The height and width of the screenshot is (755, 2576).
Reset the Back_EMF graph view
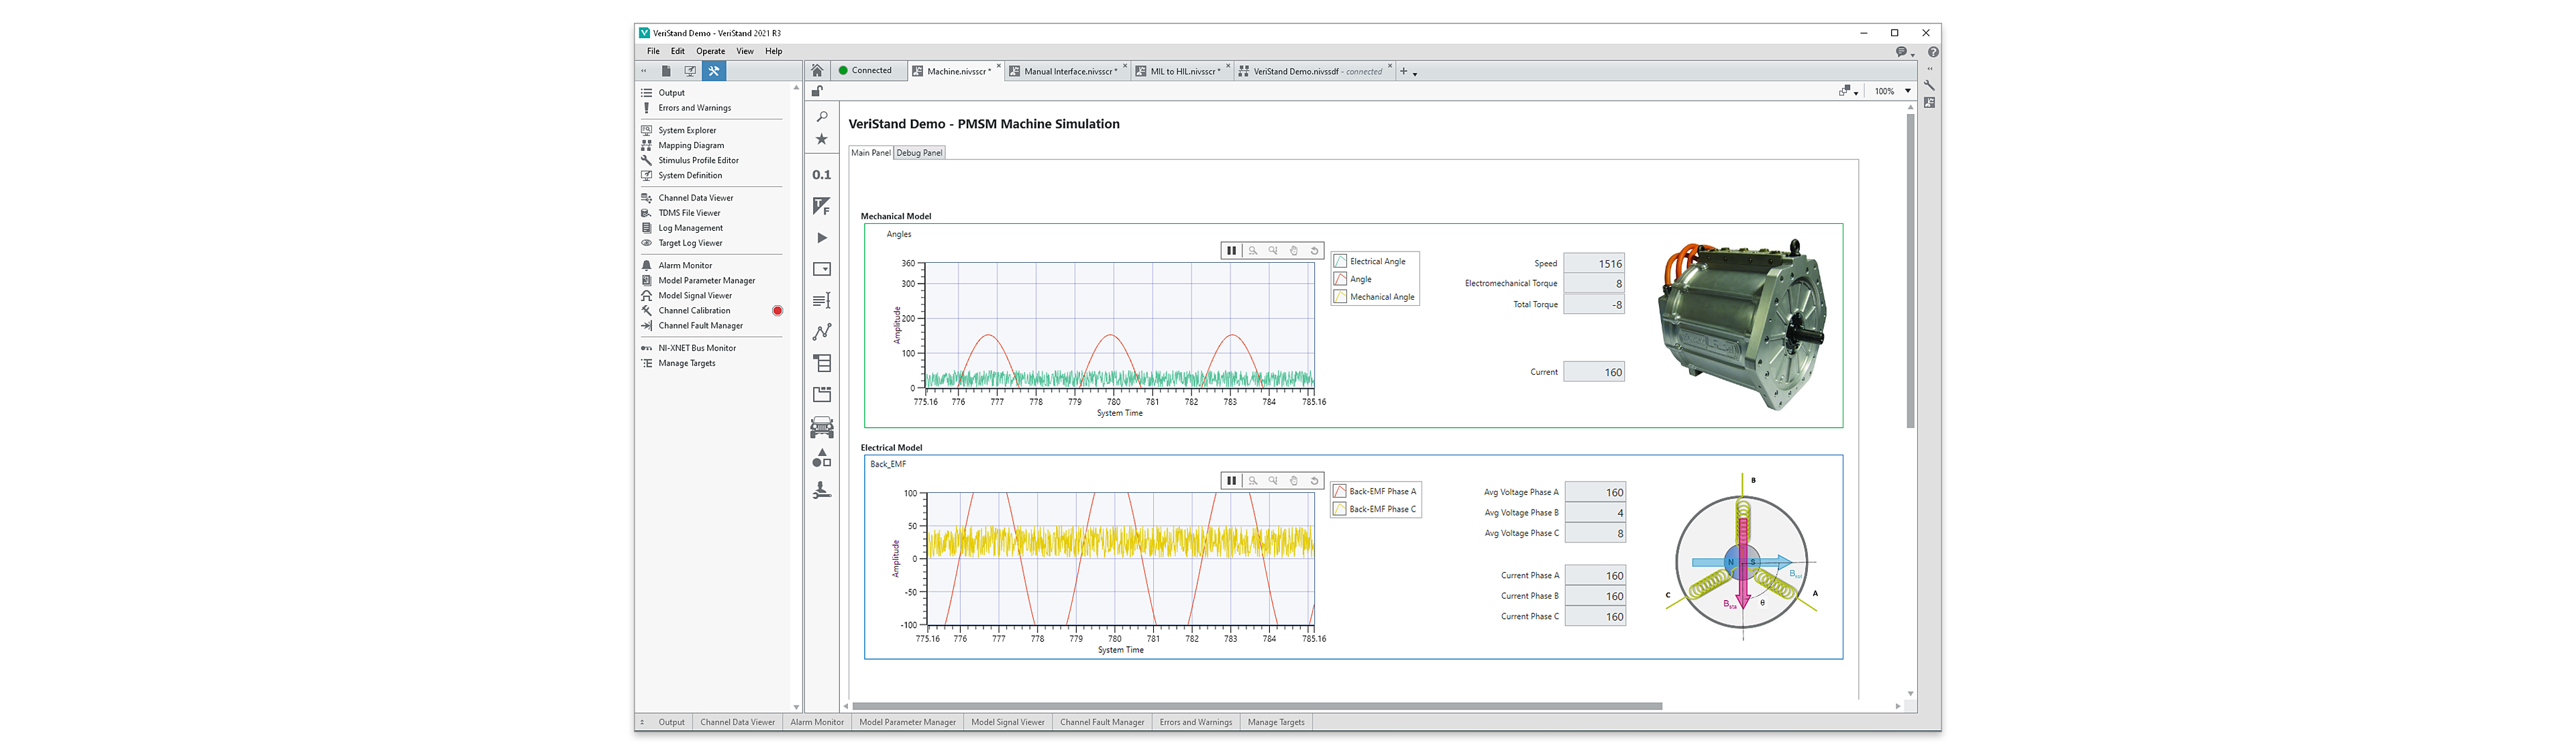(1315, 481)
